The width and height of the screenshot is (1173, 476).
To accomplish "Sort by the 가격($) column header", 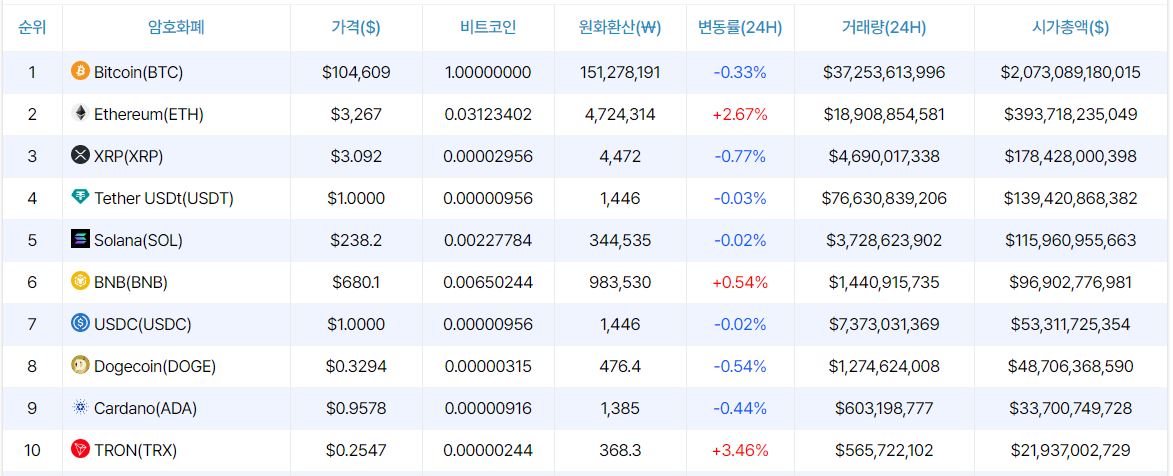I will tap(356, 28).
